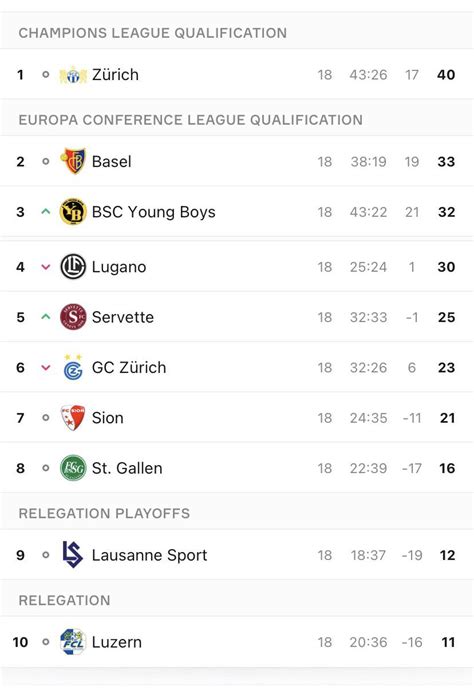
Task: Select the St. Gallen badge
Action: tap(73, 468)
